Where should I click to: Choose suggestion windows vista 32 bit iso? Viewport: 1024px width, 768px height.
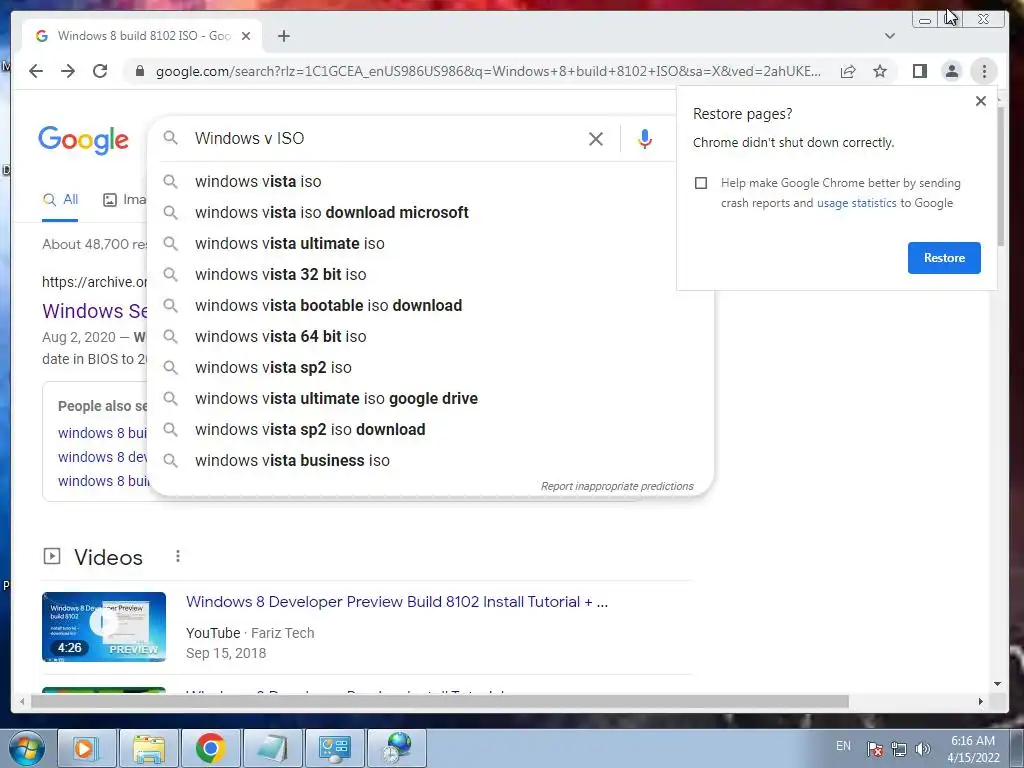click(431, 274)
